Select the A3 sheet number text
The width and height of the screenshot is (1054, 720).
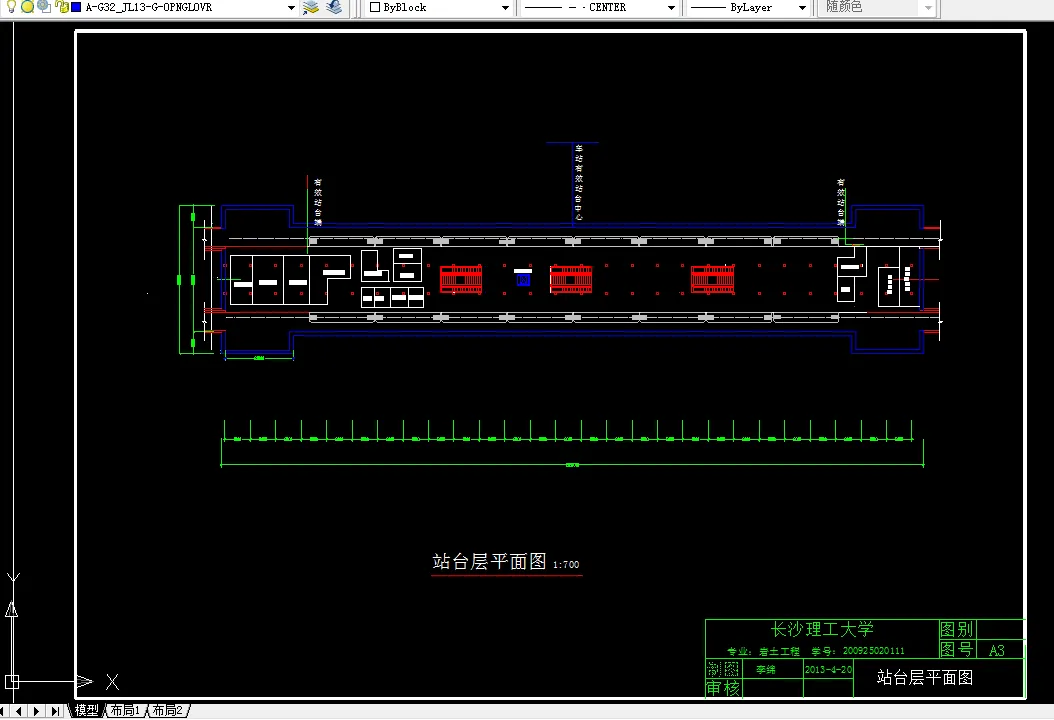[996, 650]
